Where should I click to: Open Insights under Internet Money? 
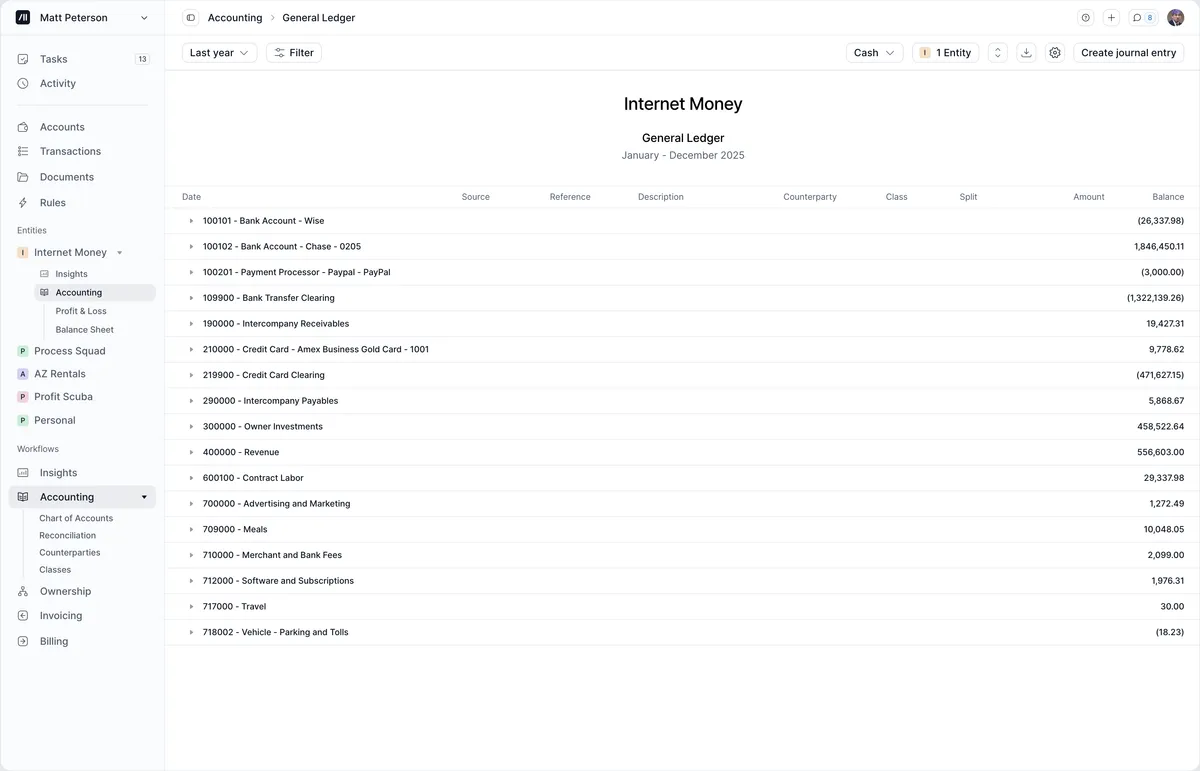(x=71, y=274)
